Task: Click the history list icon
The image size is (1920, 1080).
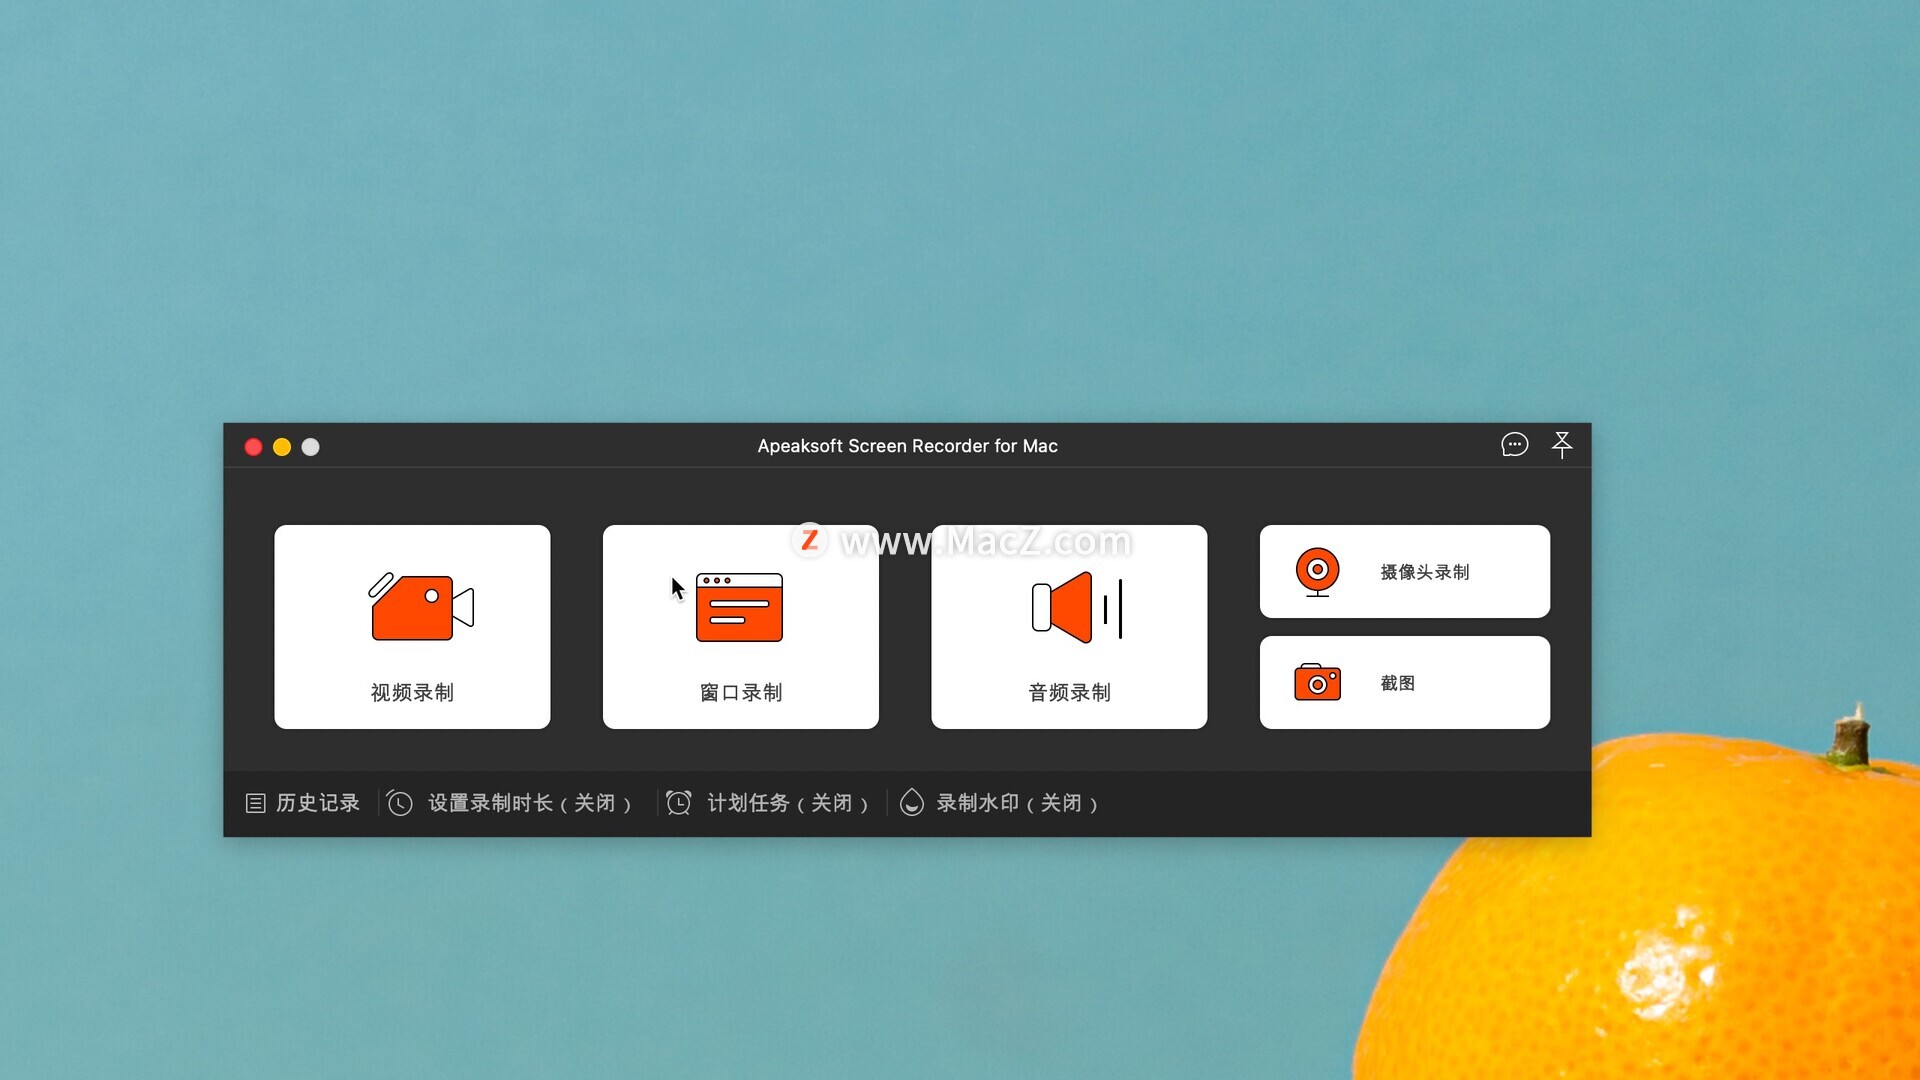Action: click(255, 803)
